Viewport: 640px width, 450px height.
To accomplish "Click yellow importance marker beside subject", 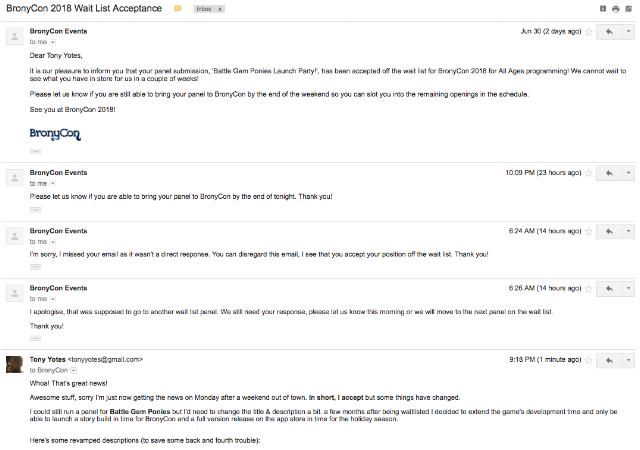I will point(178,9).
